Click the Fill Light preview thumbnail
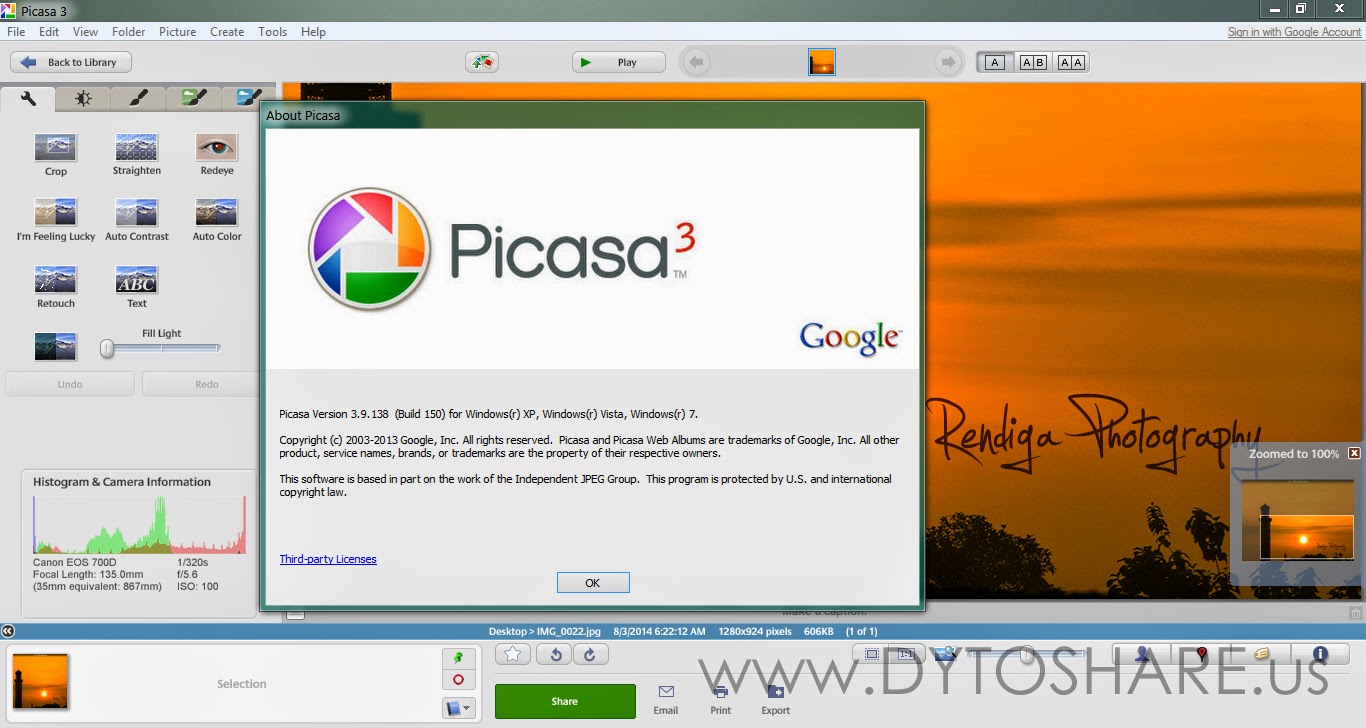Screen dimensions: 1366x728 point(56,346)
